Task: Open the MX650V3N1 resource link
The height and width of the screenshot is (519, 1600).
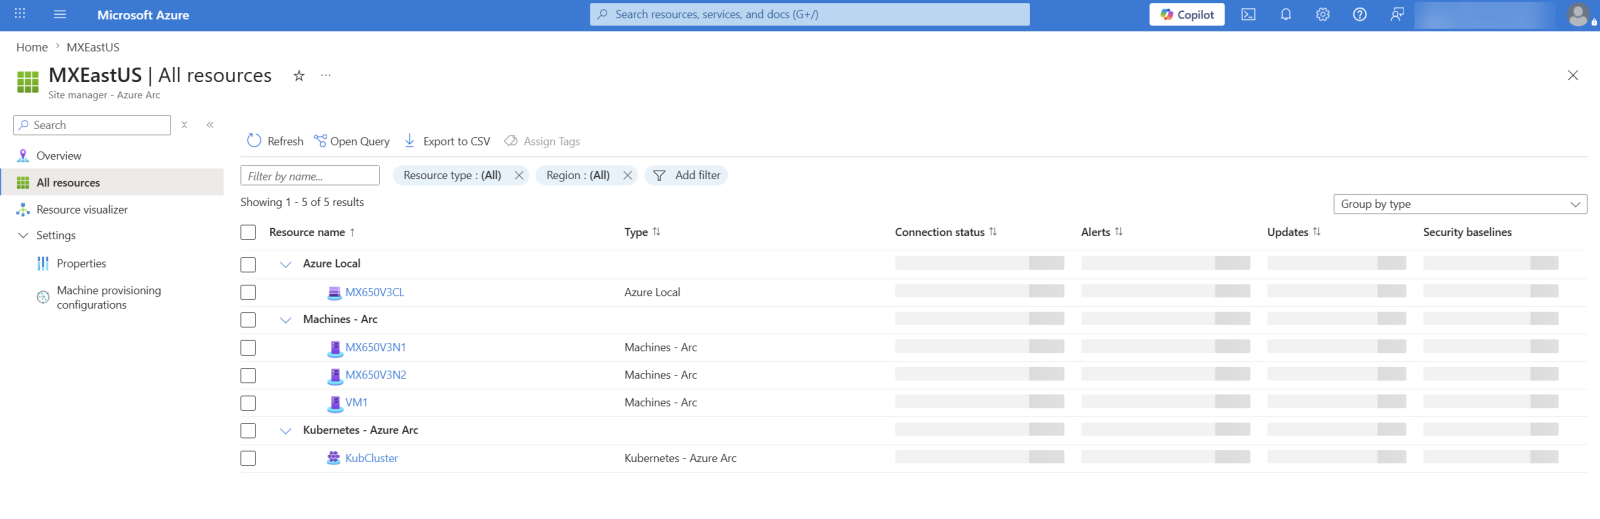Action: coord(376,347)
